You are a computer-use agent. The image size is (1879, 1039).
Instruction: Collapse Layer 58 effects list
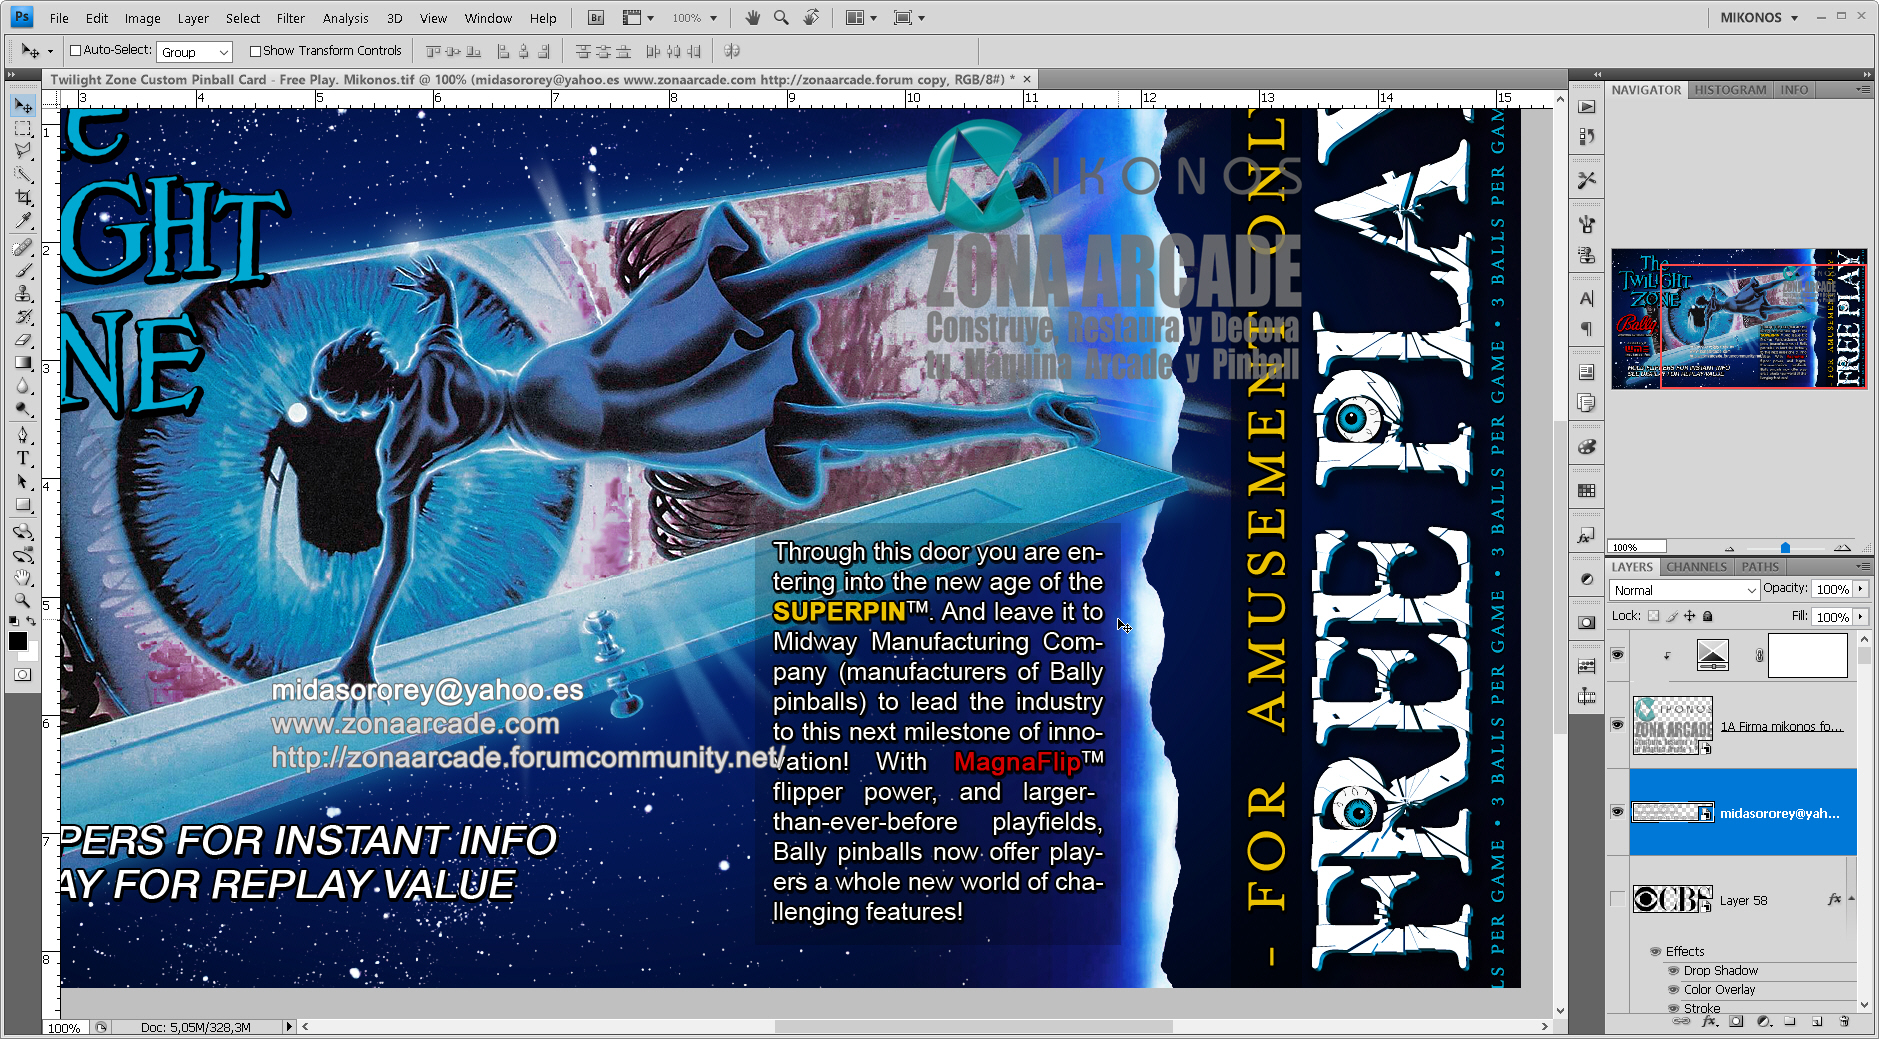point(1851,899)
